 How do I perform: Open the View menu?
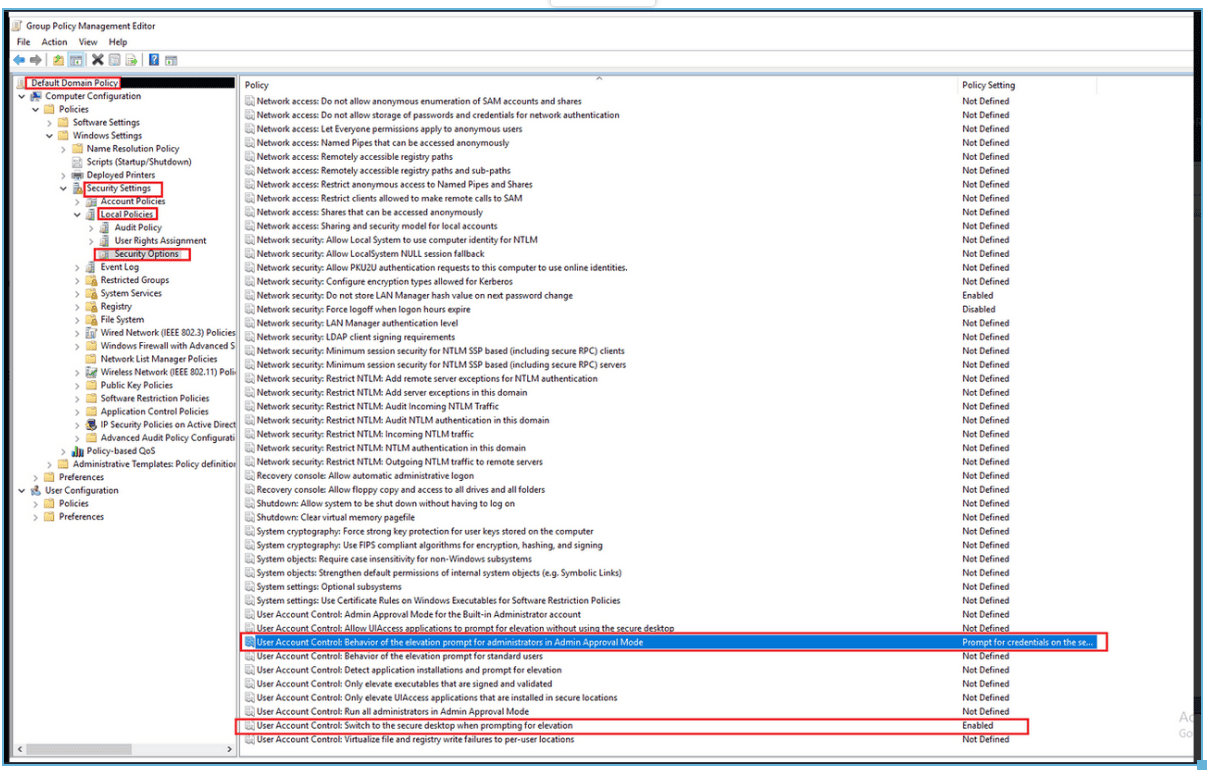point(88,42)
